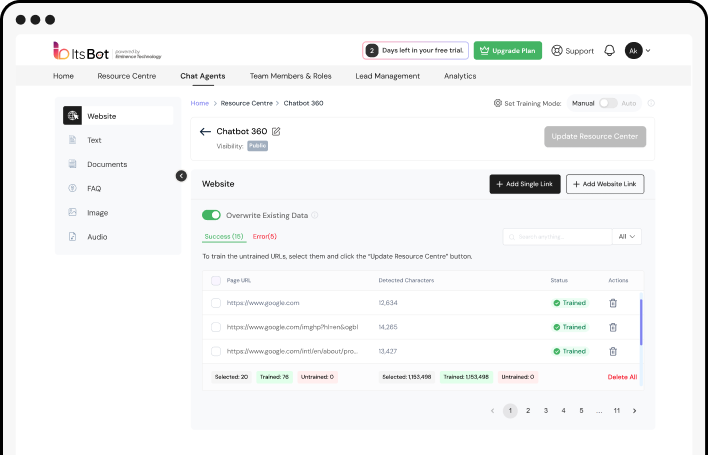Click the notification bell icon
Image resolution: width=708 pixels, height=455 pixels.
pos(609,50)
